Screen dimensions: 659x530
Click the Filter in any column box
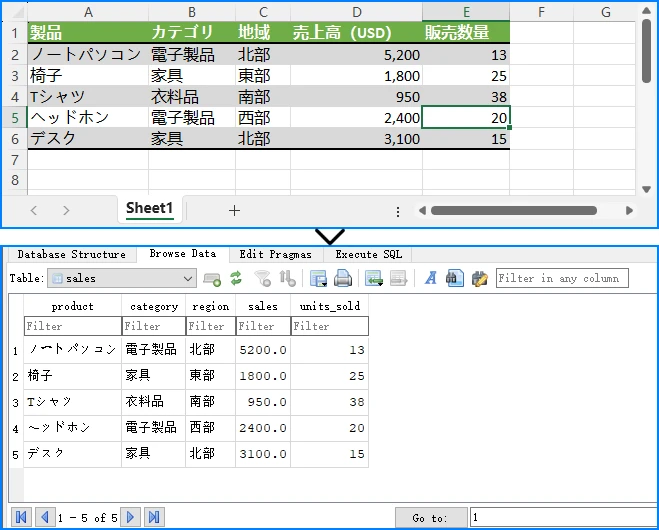click(562, 278)
